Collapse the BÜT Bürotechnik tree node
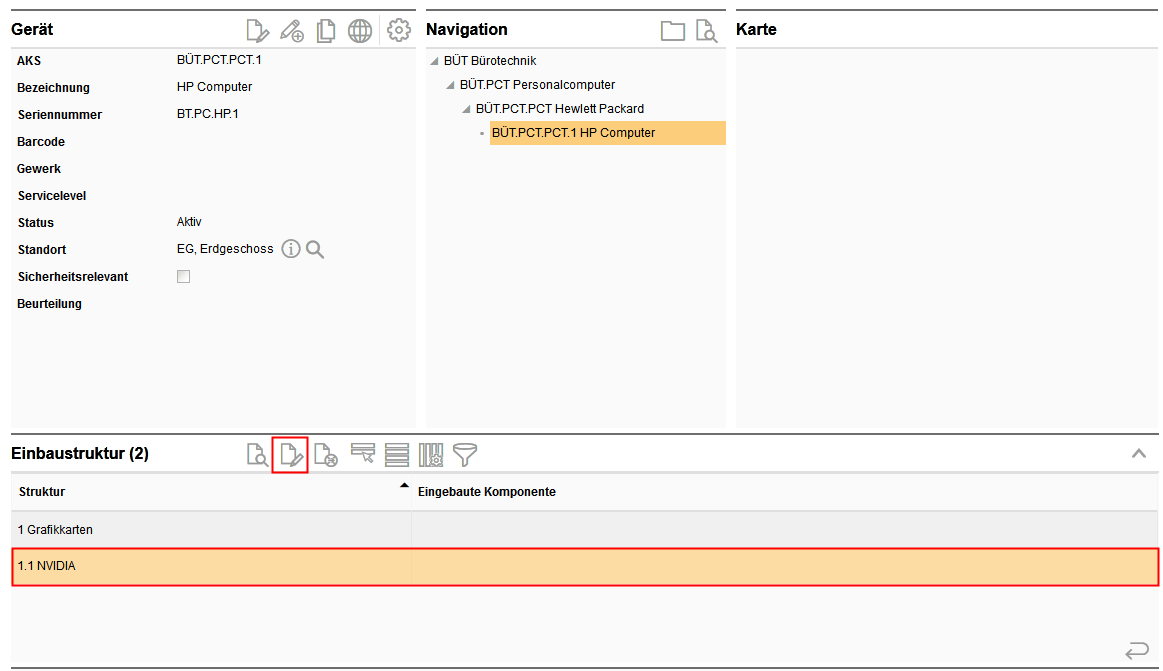This screenshot has width=1163, height=671. coord(434,61)
